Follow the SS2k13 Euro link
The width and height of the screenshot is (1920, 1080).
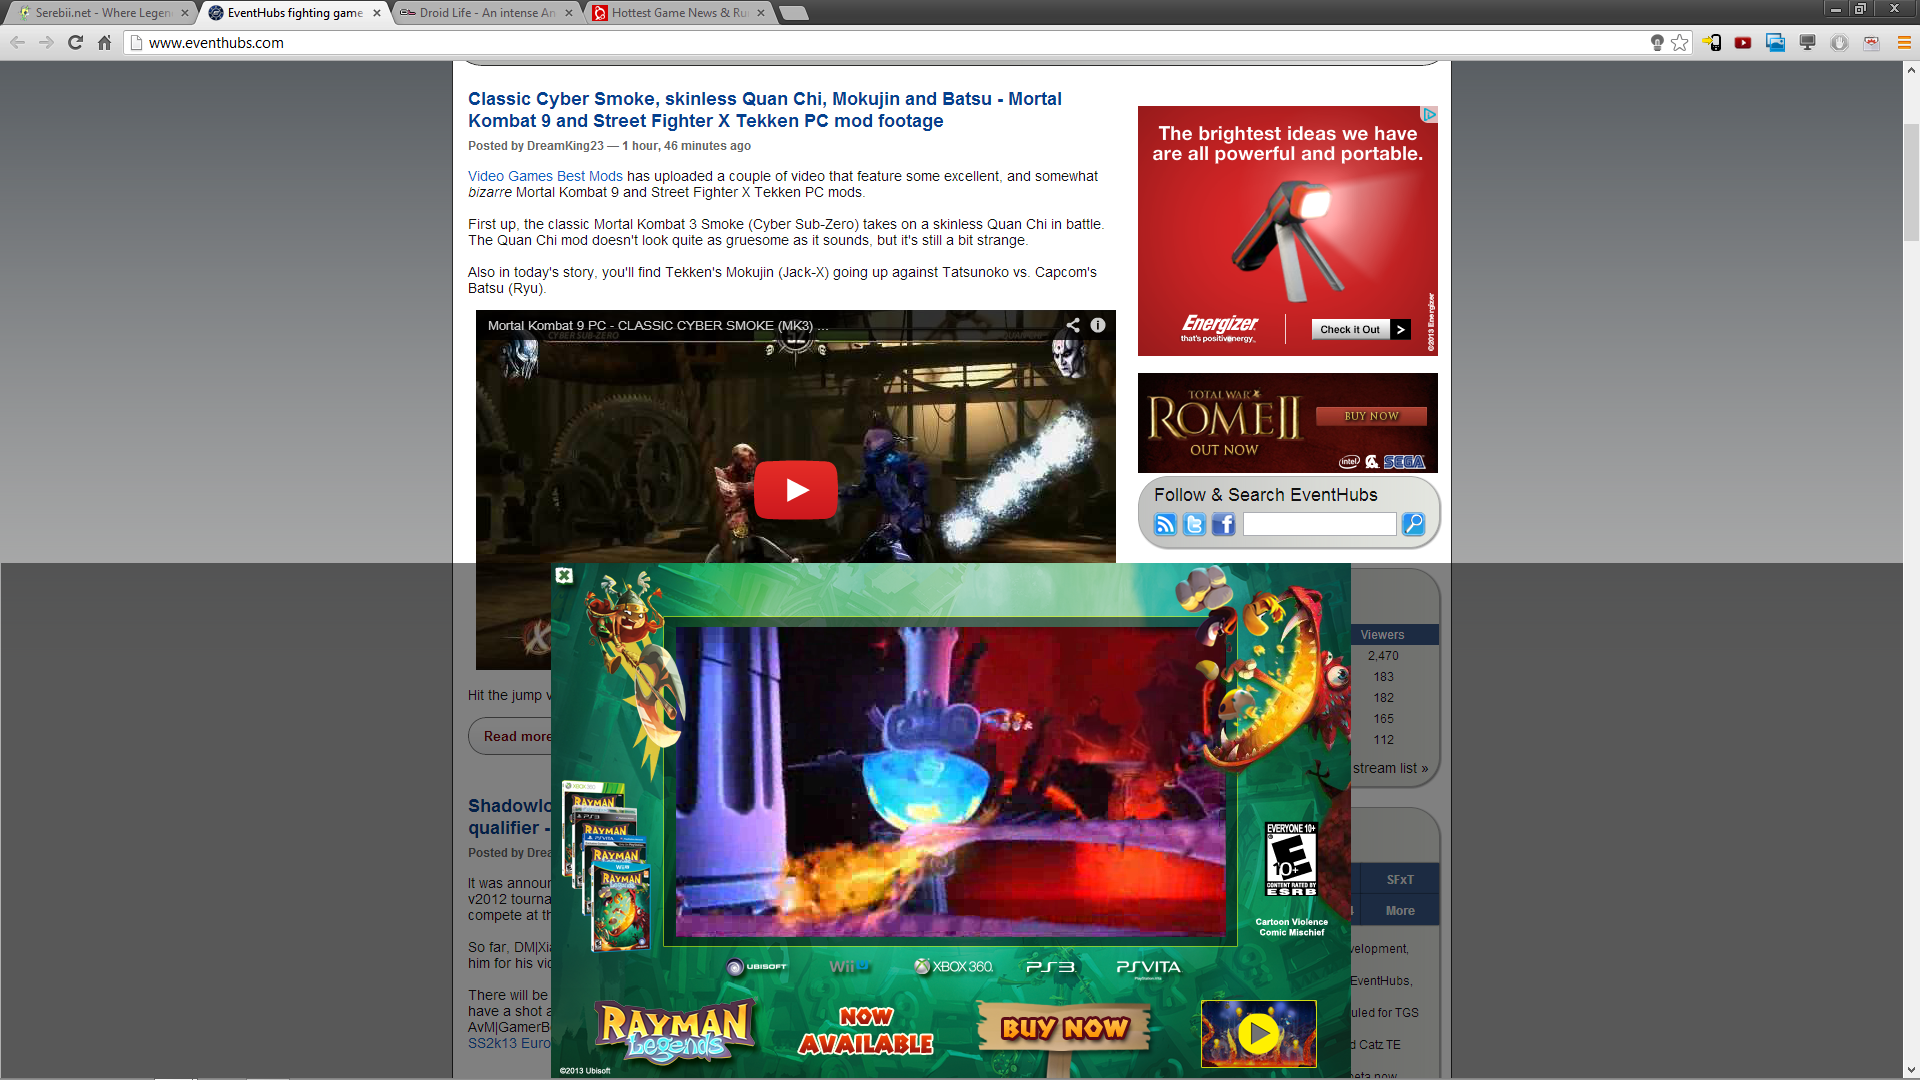[x=509, y=1043]
